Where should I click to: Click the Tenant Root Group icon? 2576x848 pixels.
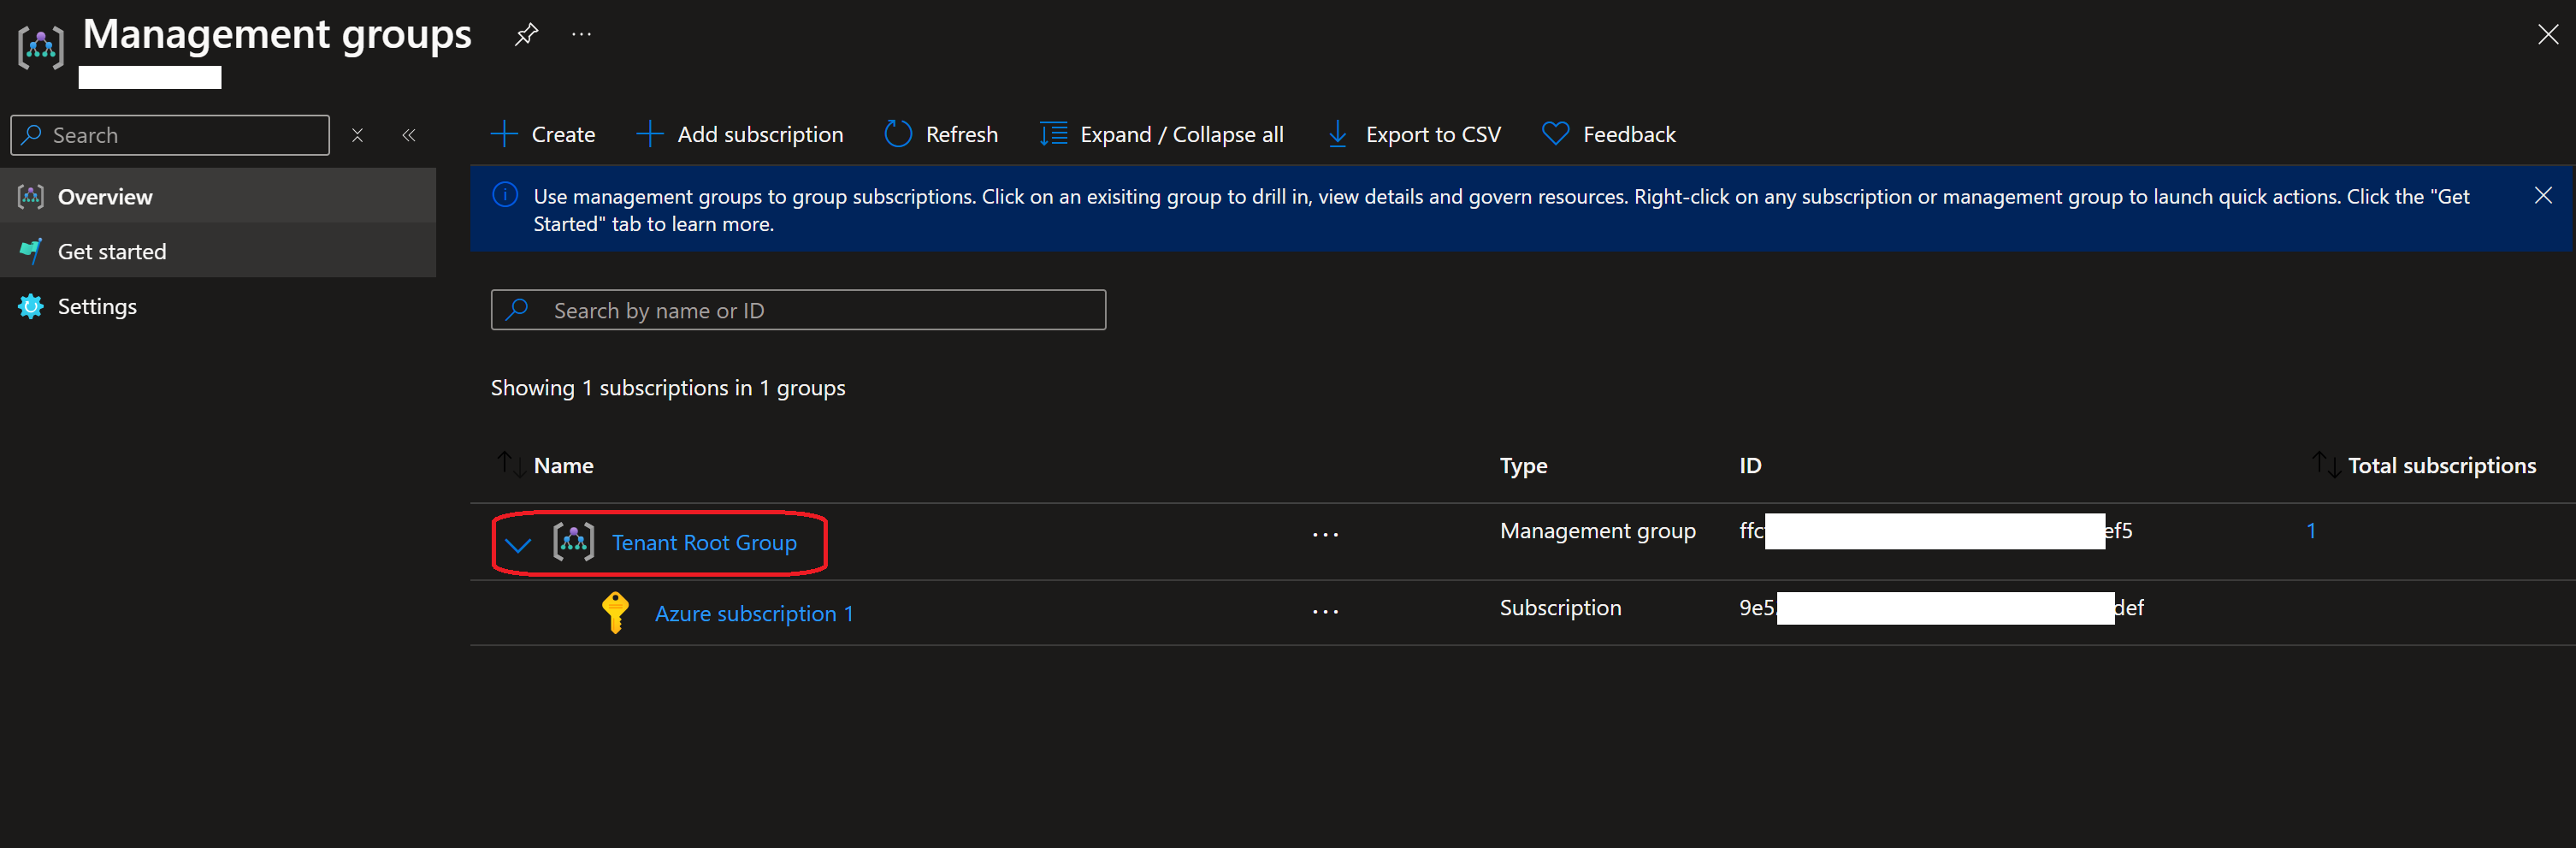574,542
